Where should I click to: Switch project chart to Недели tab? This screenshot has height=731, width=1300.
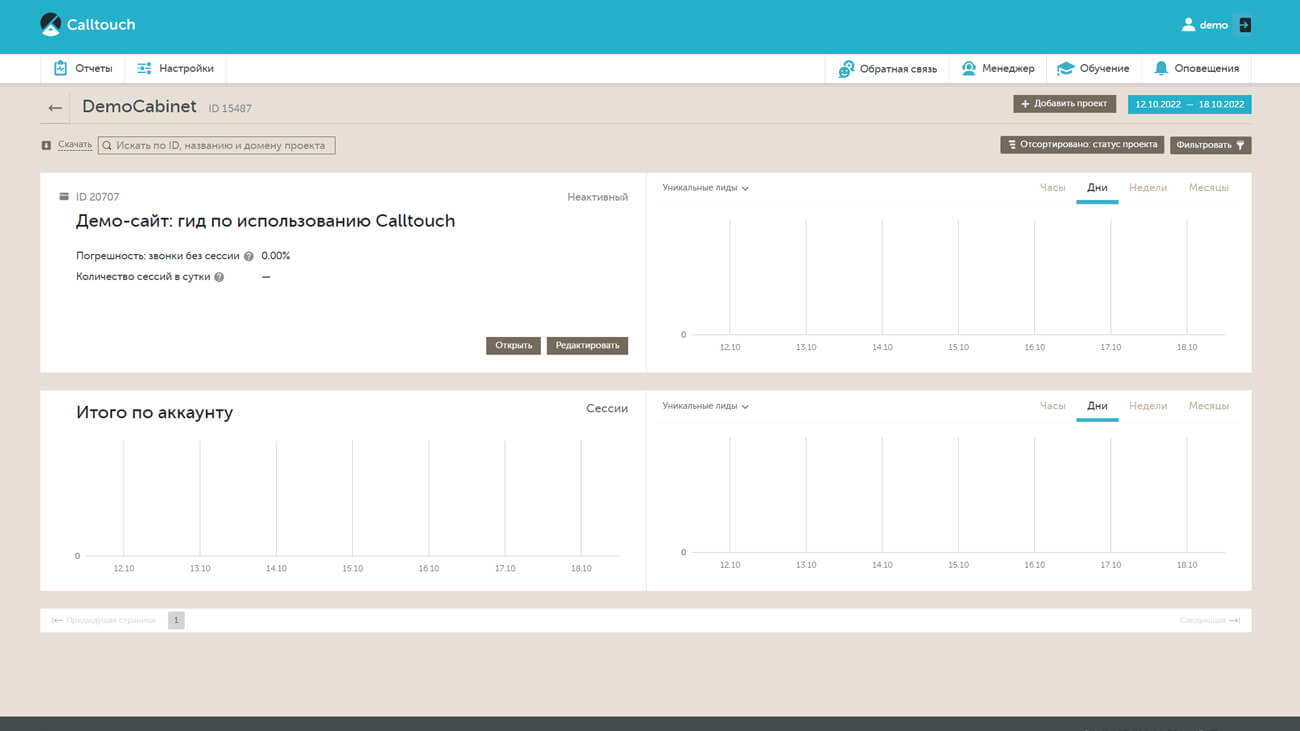click(x=1147, y=188)
